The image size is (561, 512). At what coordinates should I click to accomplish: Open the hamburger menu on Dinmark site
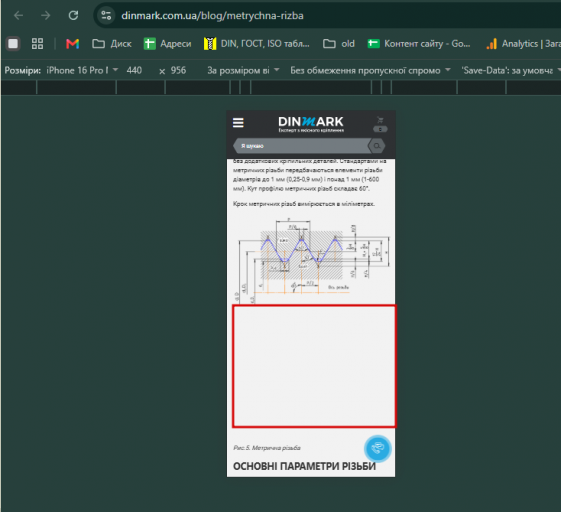click(x=238, y=123)
